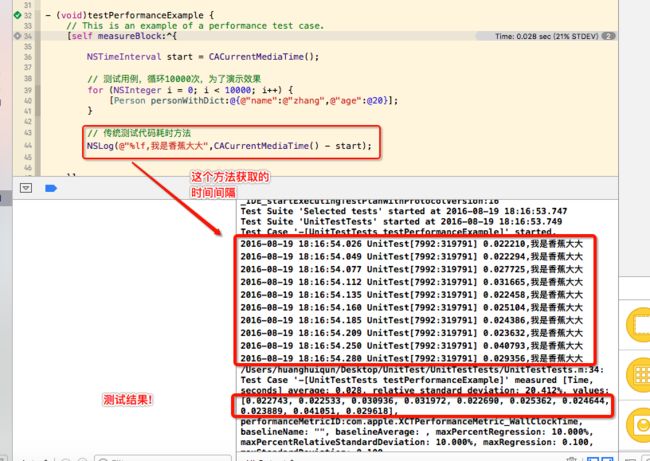Click the '[self measureBlock:^{' code line
The image size is (650, 461).
[122, 36]
